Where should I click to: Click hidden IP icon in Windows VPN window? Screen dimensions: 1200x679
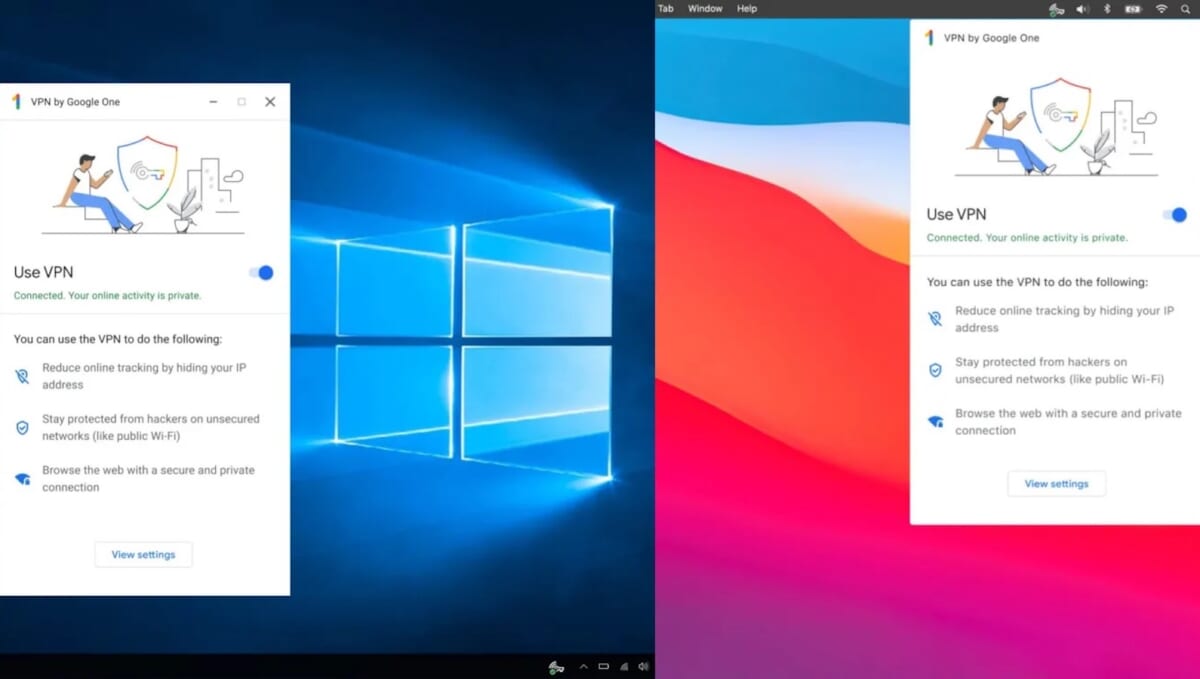(22, 376)
